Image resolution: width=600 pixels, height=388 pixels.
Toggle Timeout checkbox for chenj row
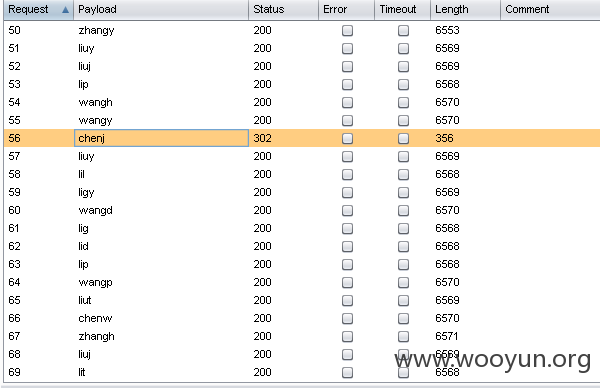pyautogui.click(x=403, y=139)
